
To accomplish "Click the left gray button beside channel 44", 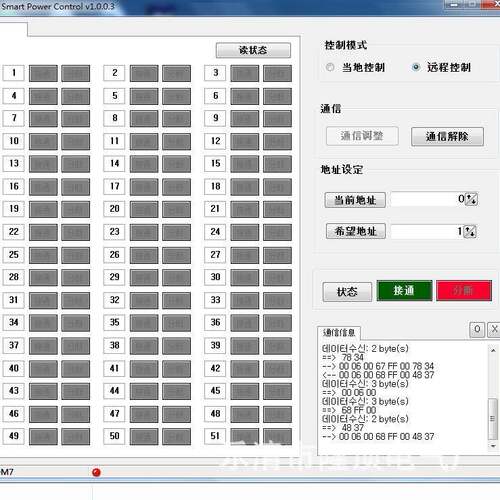I will tap(144, 391).
